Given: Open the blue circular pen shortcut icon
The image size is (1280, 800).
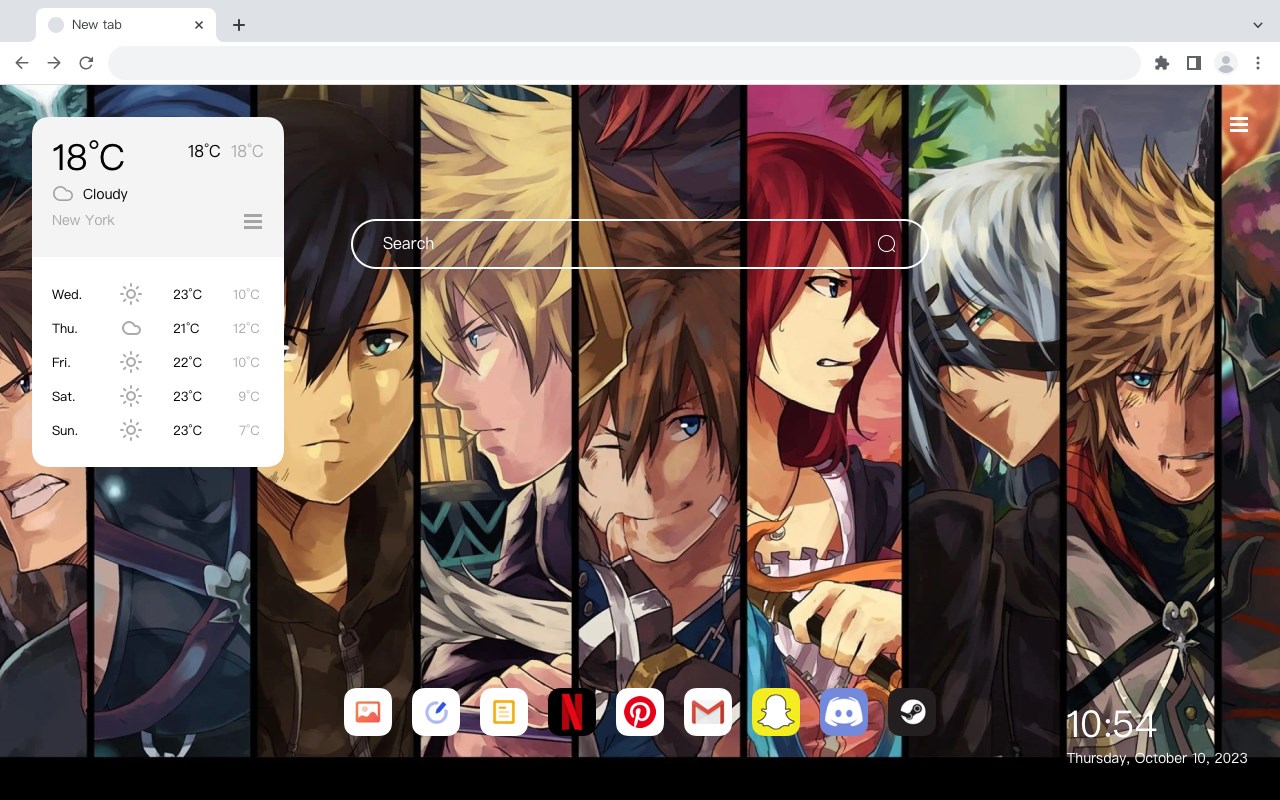Looking at the screenshot, I should (436, 712).
